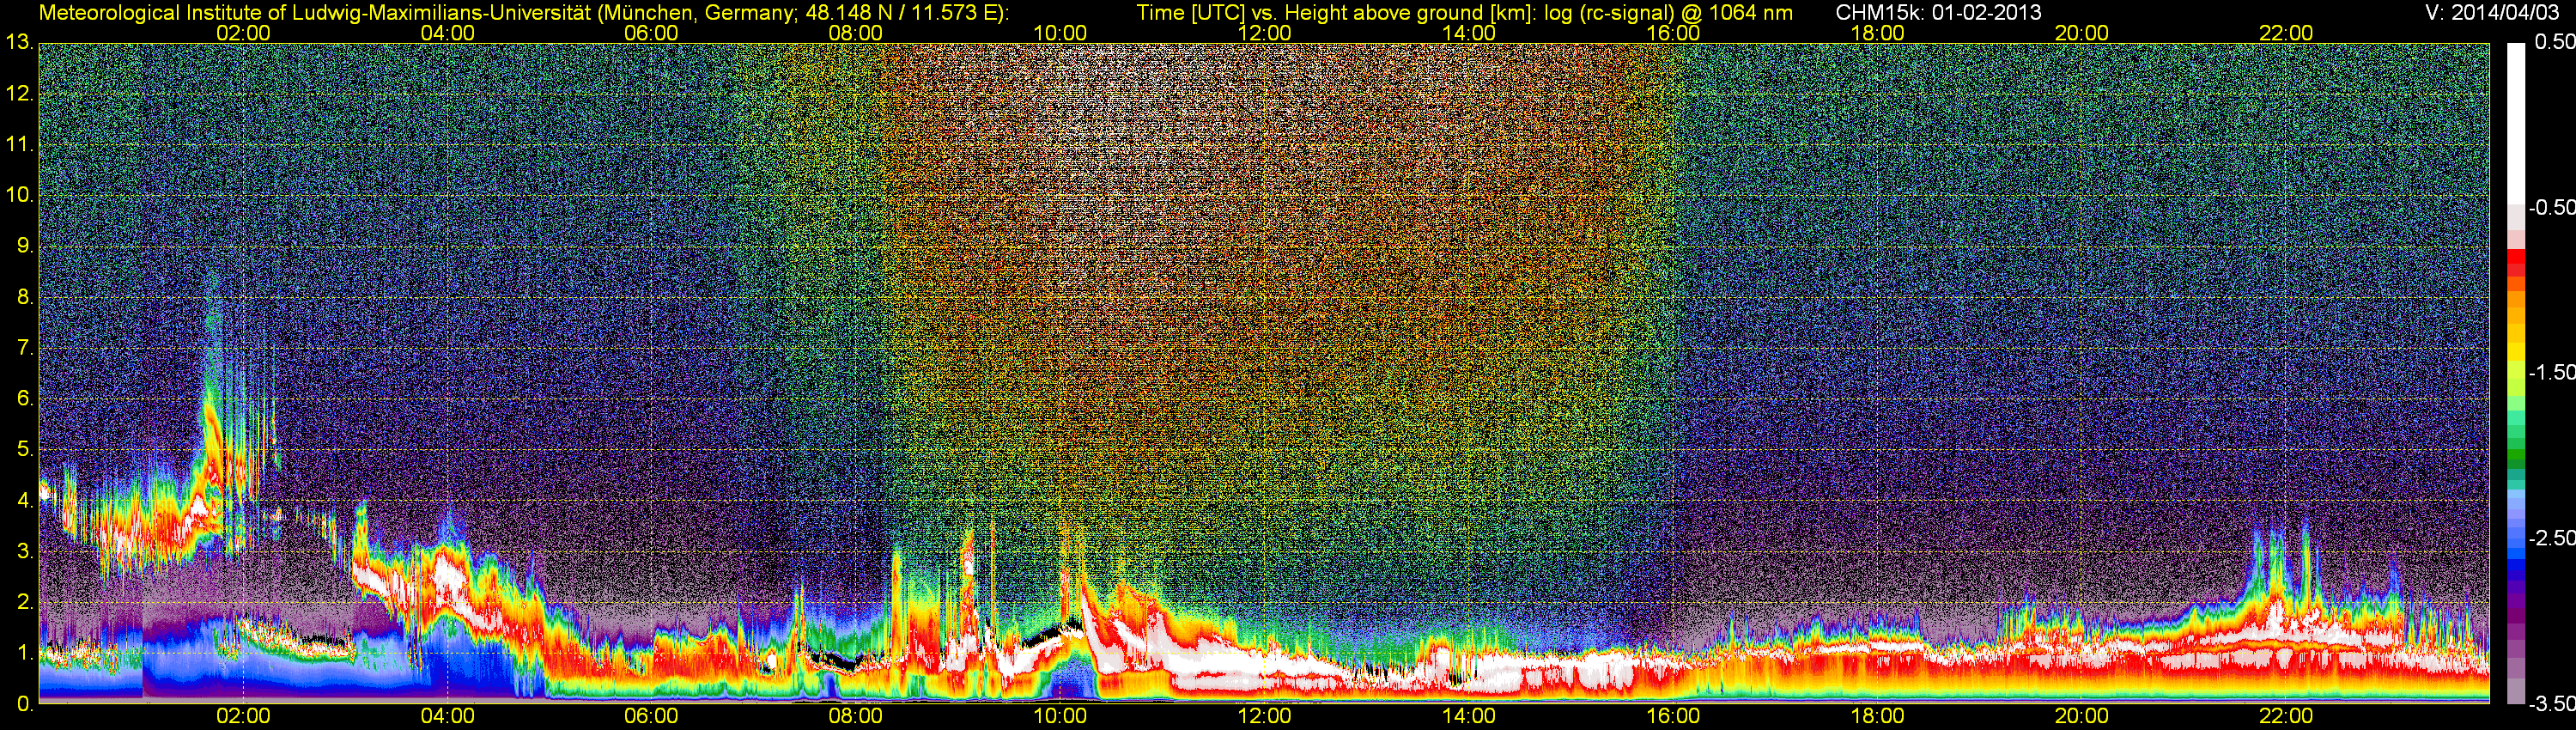Click '02:00' on the top time axis
Image resolution: width=2576 pixels, height=730 pixels.
pos(243,33)
